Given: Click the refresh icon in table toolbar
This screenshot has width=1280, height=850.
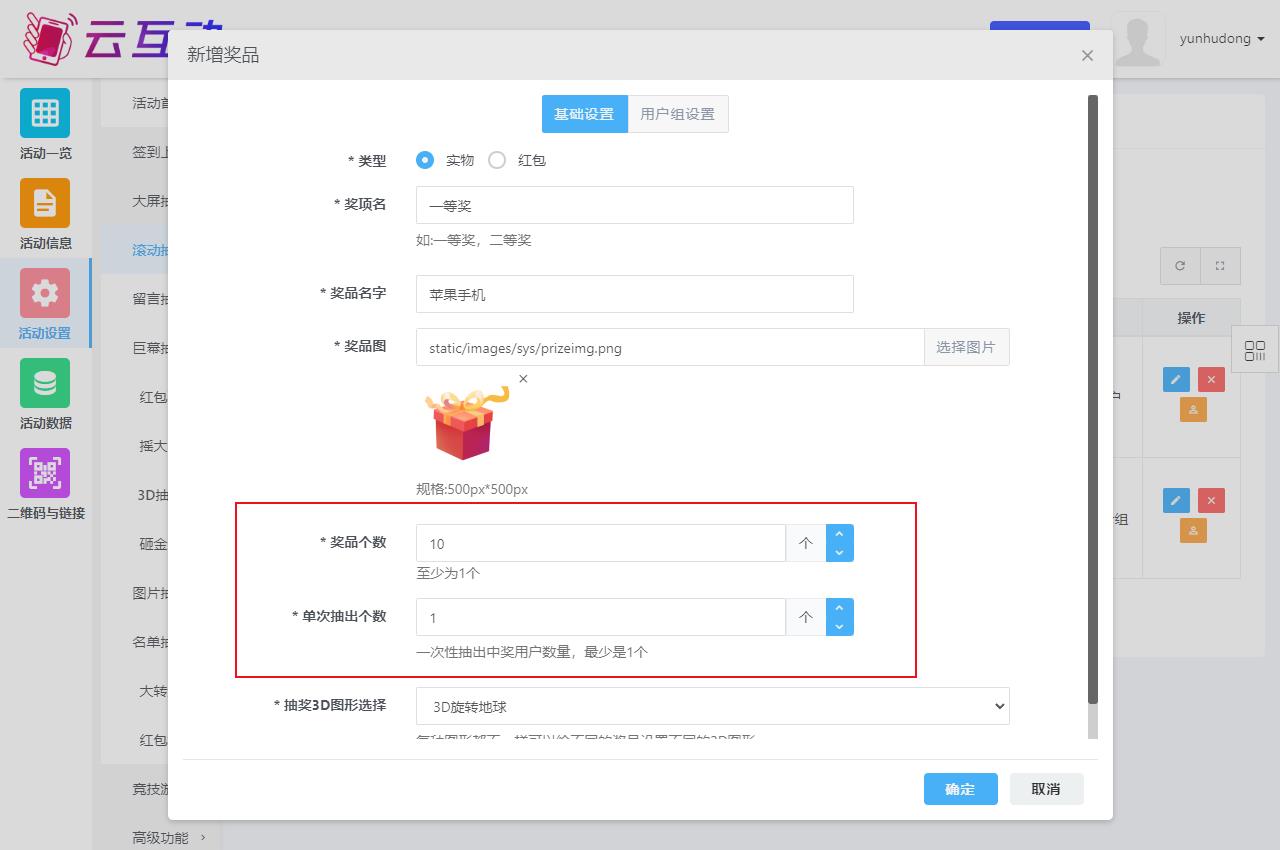Looking at the screenshot, I should point(1180,266).
